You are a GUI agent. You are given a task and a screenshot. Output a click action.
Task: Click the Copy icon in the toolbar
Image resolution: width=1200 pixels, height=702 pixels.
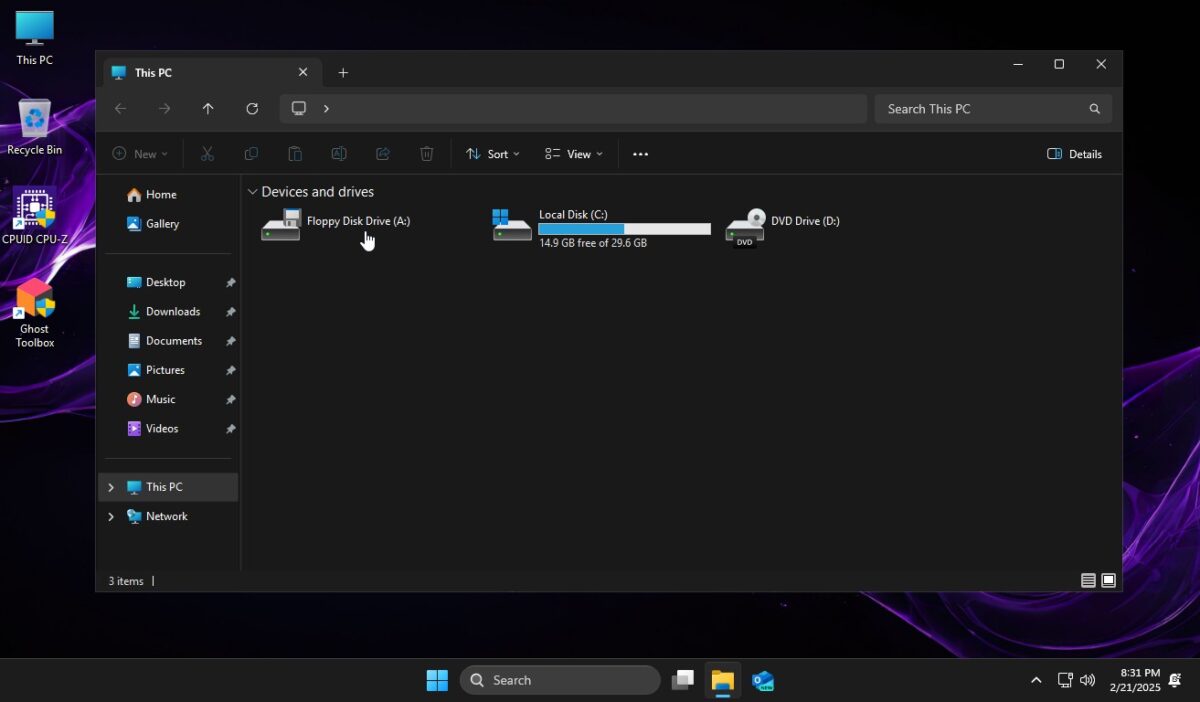(251, 153)
